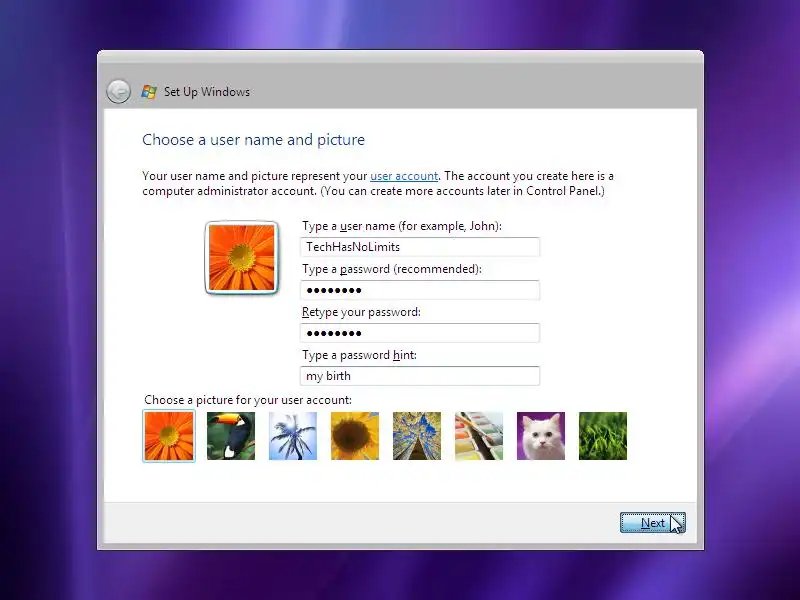Click the Next button

point(653,523)
